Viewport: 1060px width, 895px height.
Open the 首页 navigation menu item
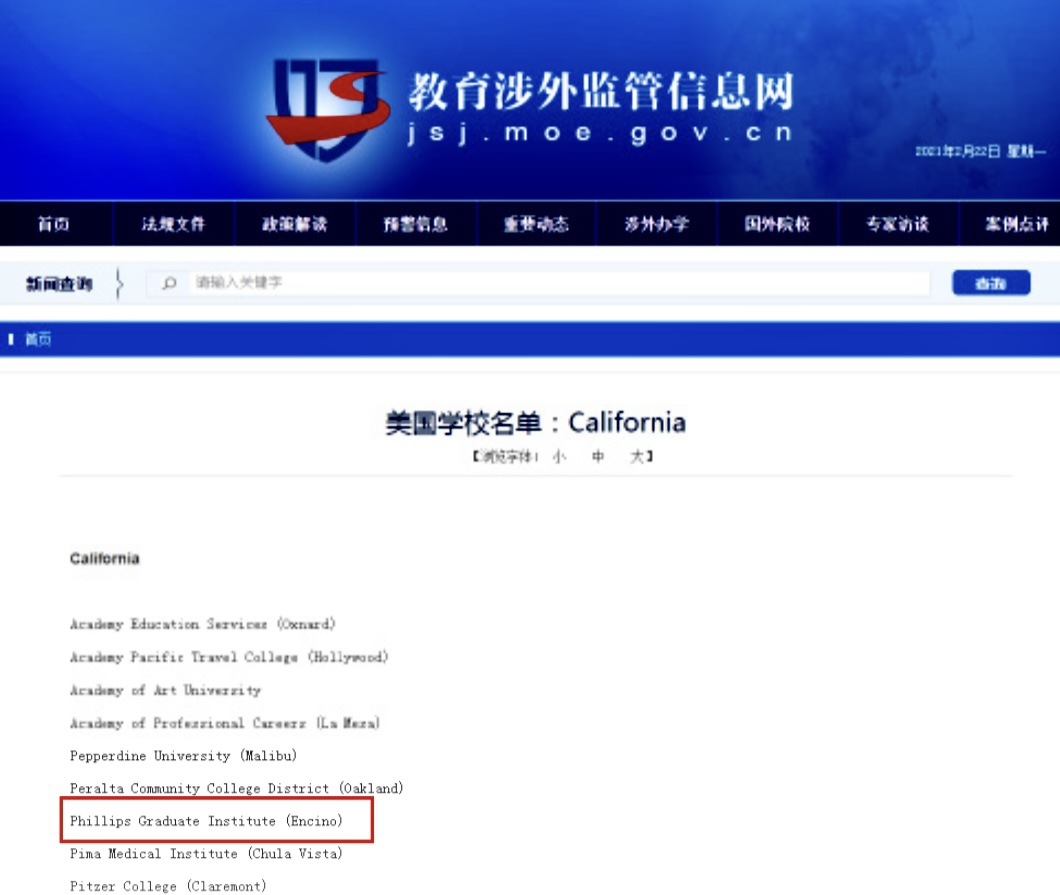point(53,224)
